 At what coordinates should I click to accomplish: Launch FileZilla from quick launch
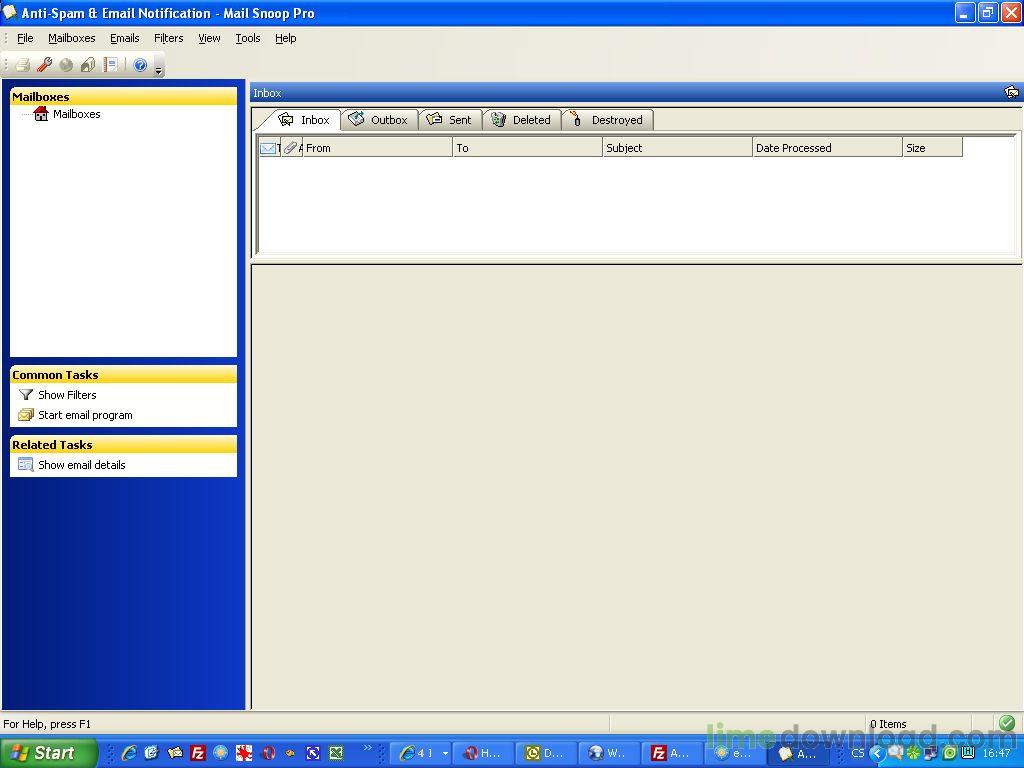198,753
